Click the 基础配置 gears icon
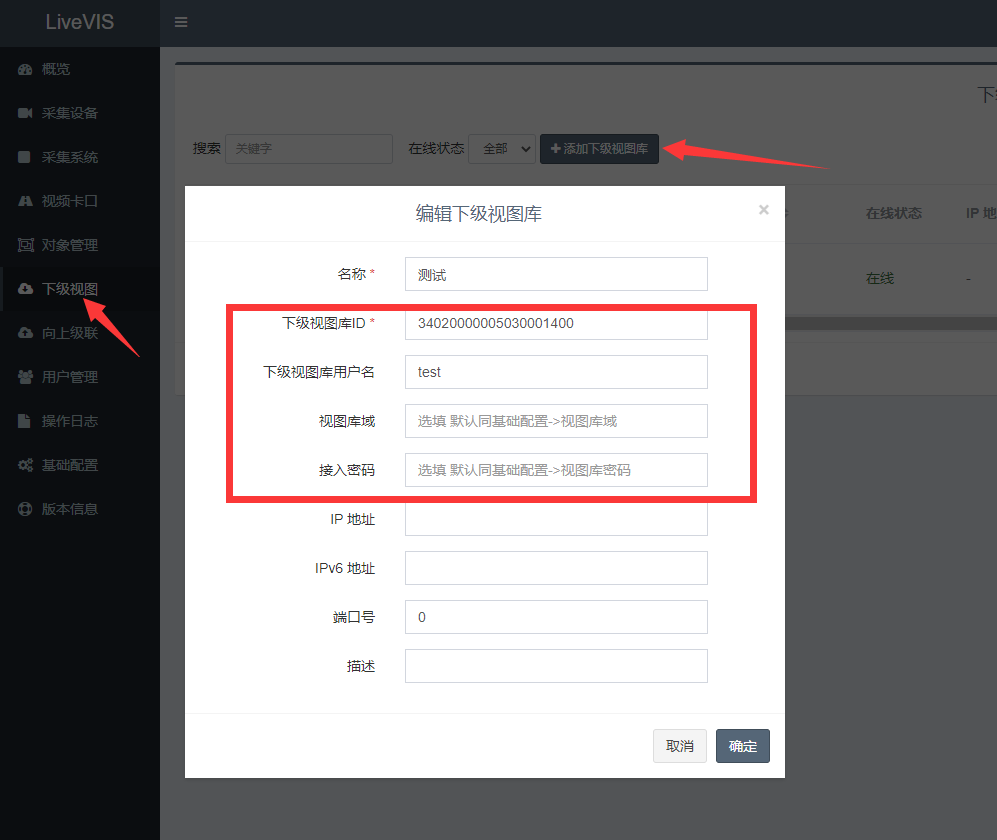 (x=25, y=465)
